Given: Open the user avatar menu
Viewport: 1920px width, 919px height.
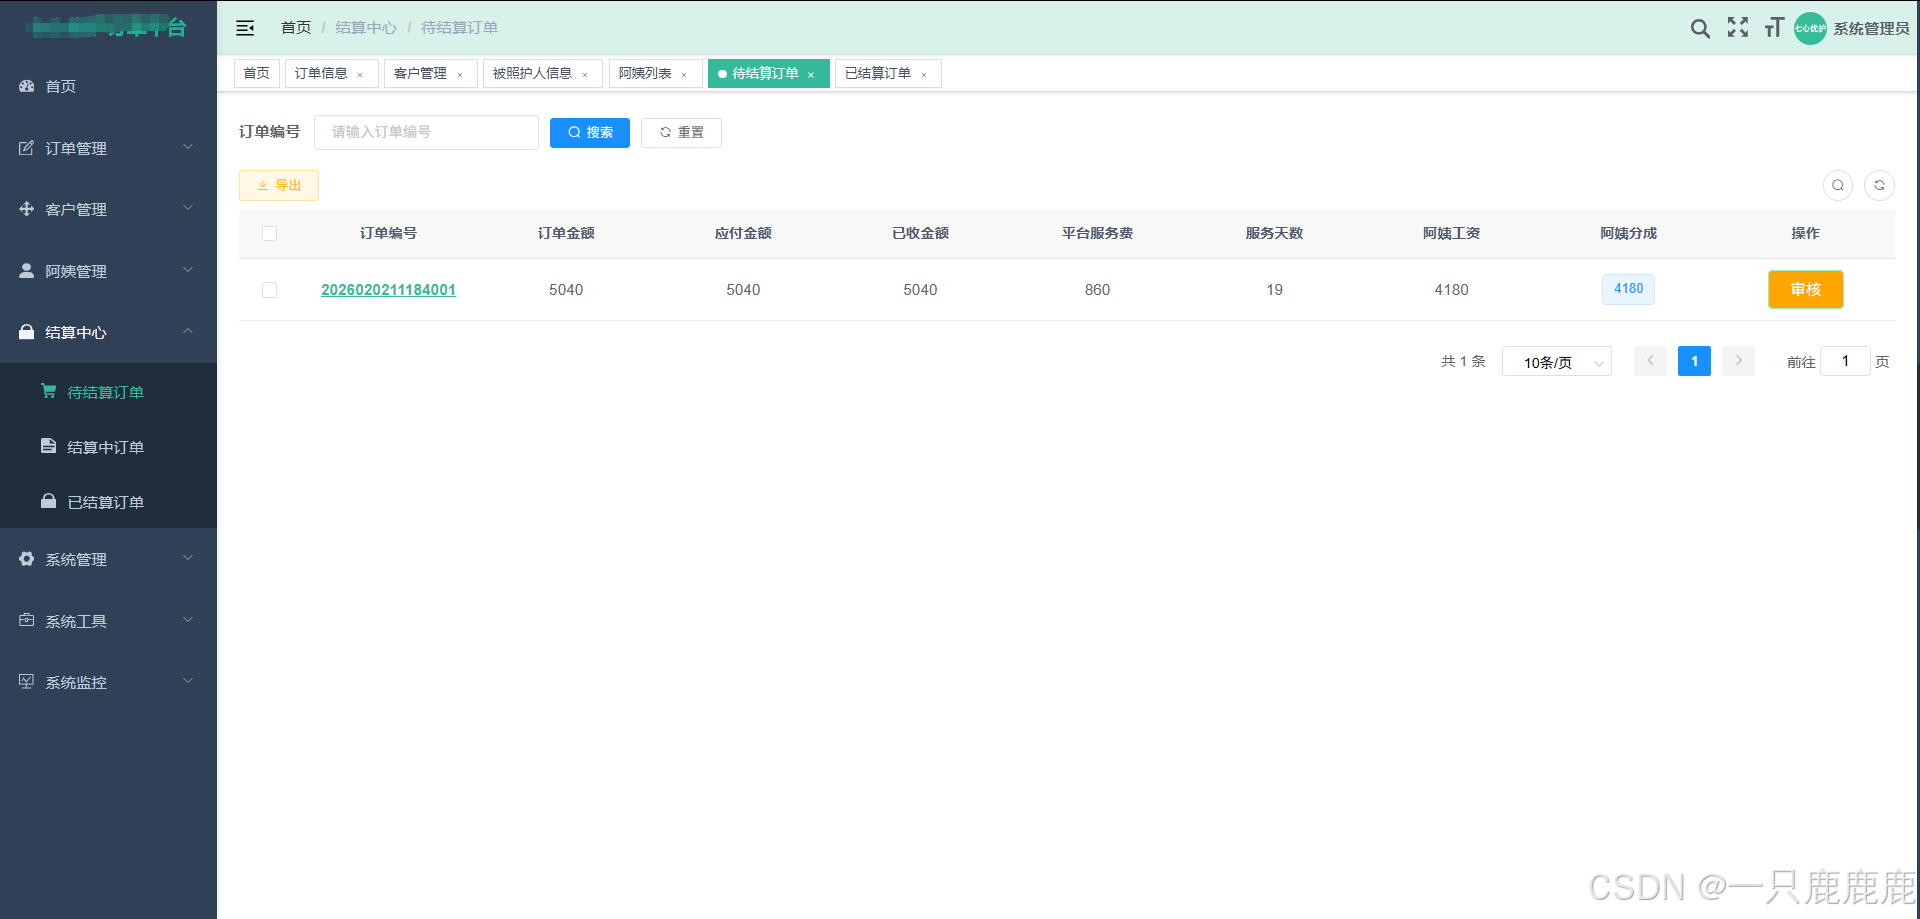Looking at the screenshot, I should coord(1810,28).
